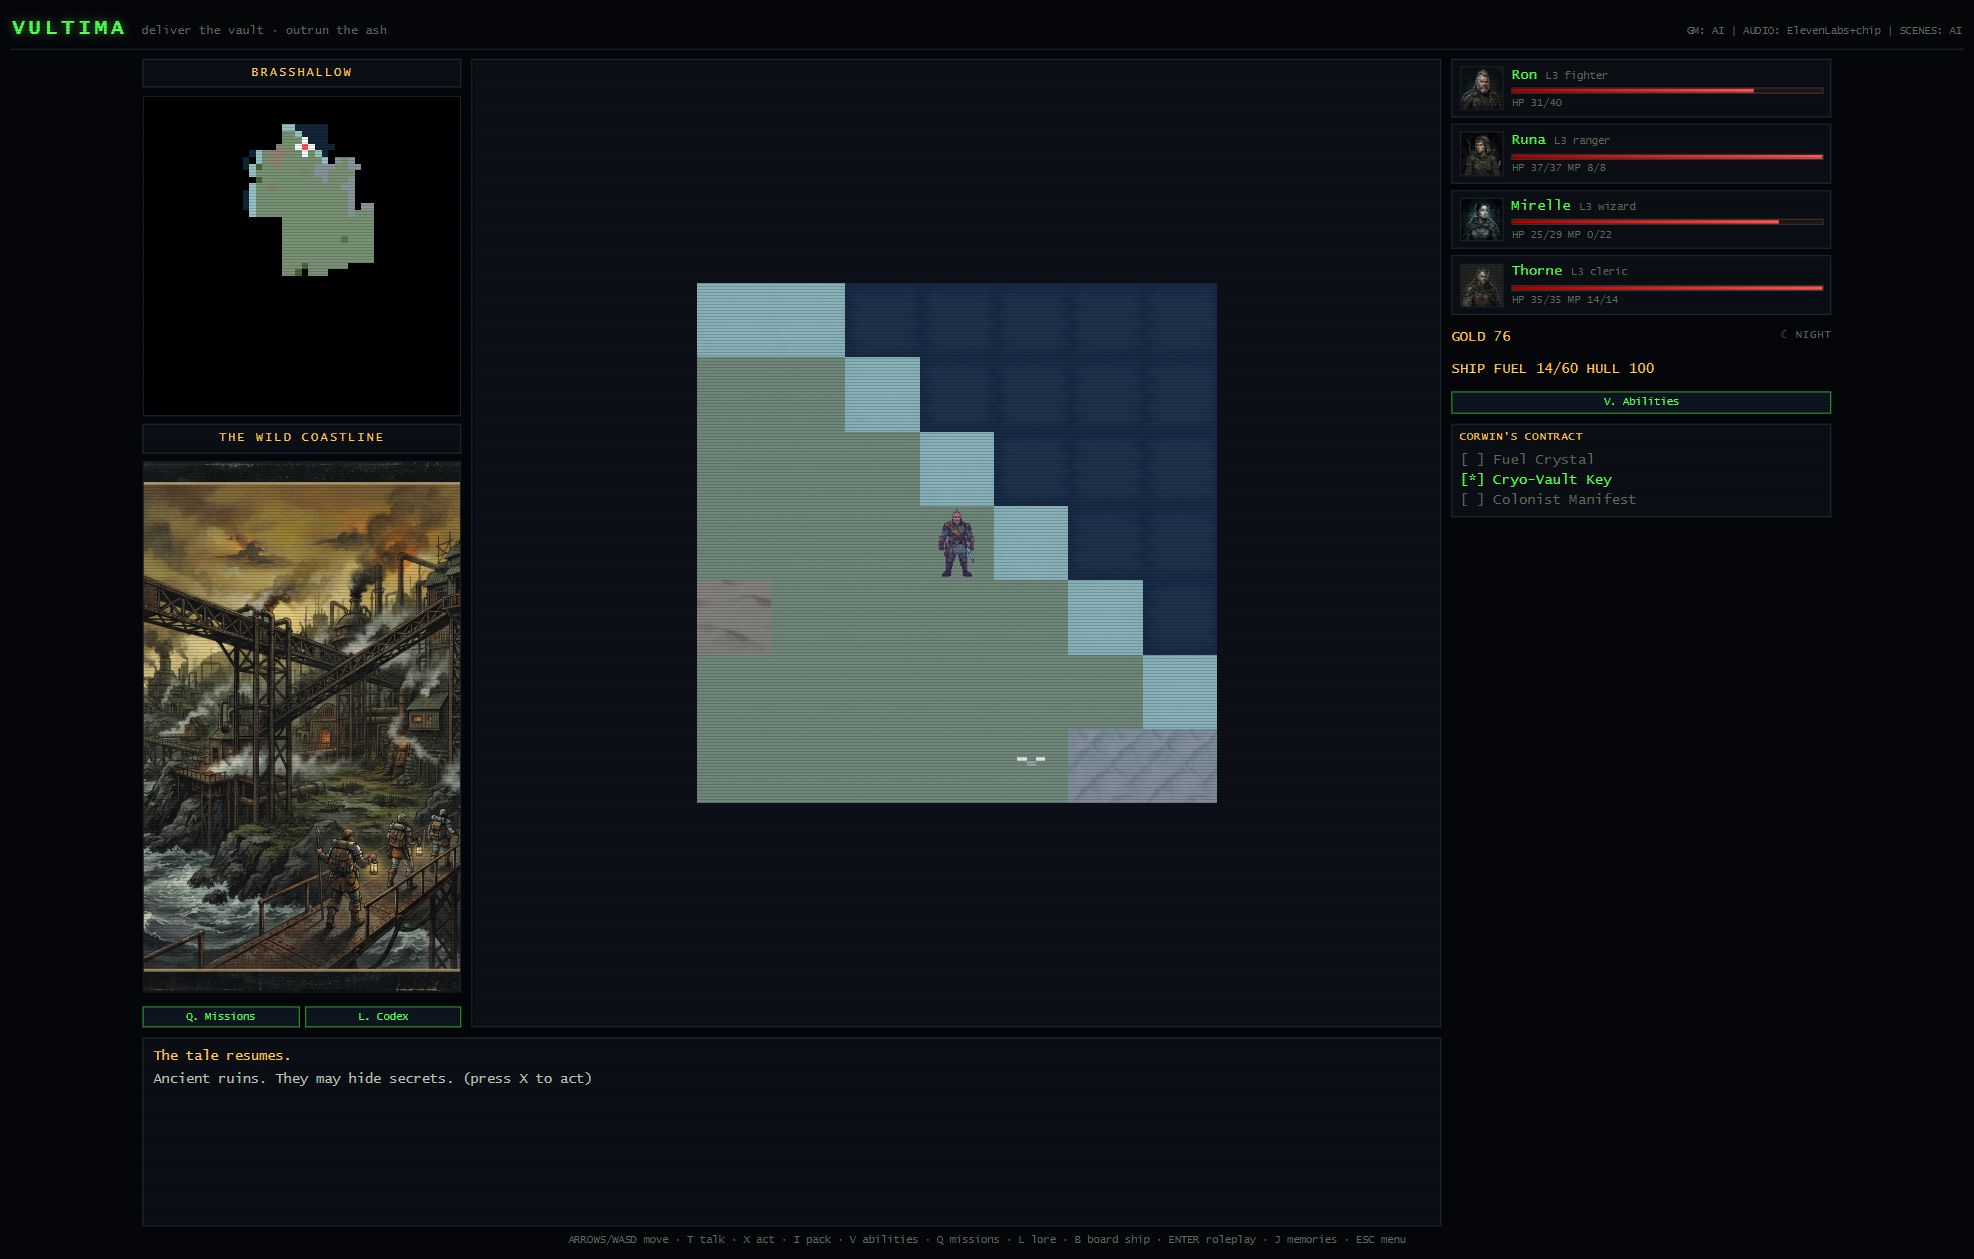Click 'ENTER roleplay' hint in footer
Viewport: 1974px width, 1259px height.
1212,1240
